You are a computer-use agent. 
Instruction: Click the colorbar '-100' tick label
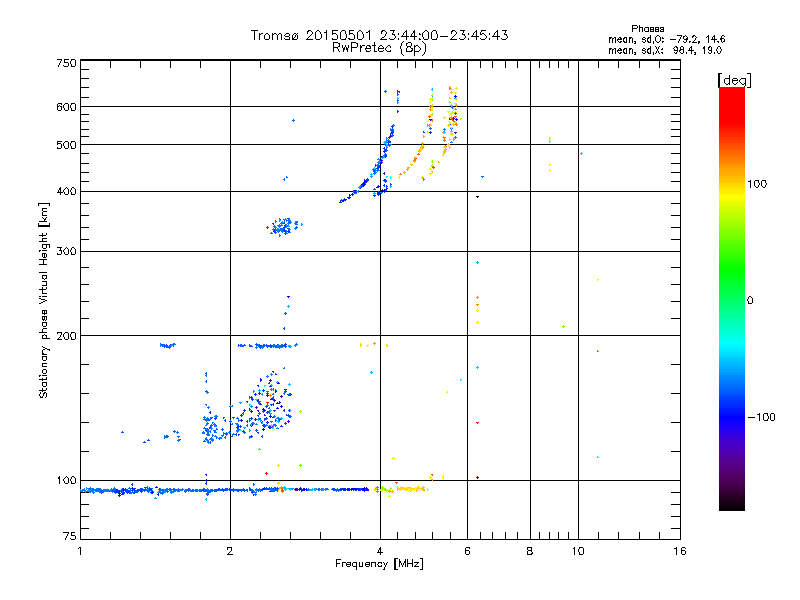(x=762, y=417)
